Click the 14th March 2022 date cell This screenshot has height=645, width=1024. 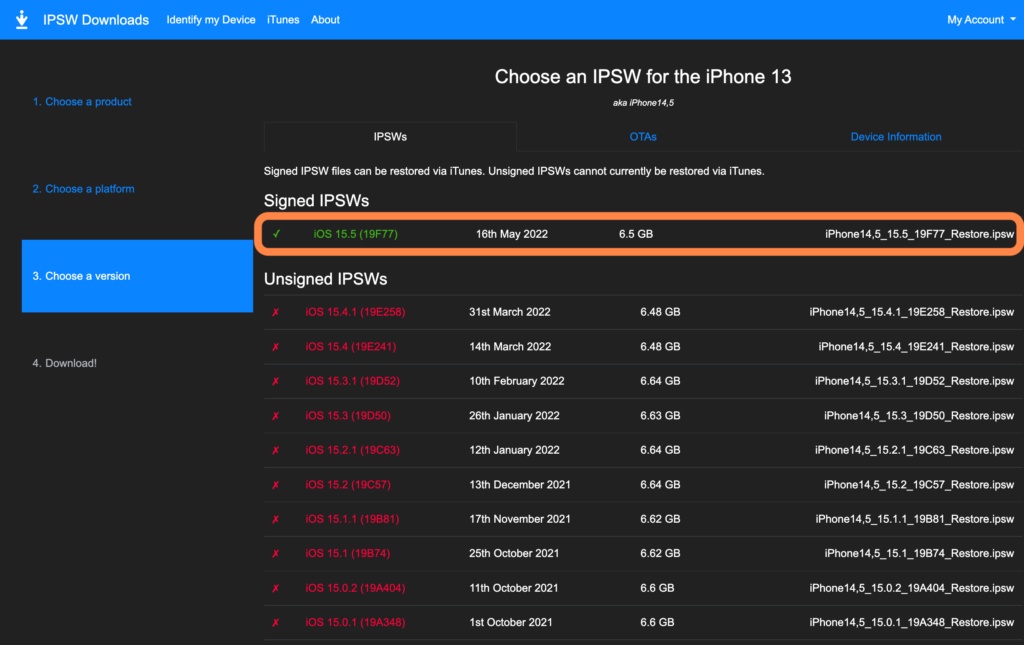[510, 347]
